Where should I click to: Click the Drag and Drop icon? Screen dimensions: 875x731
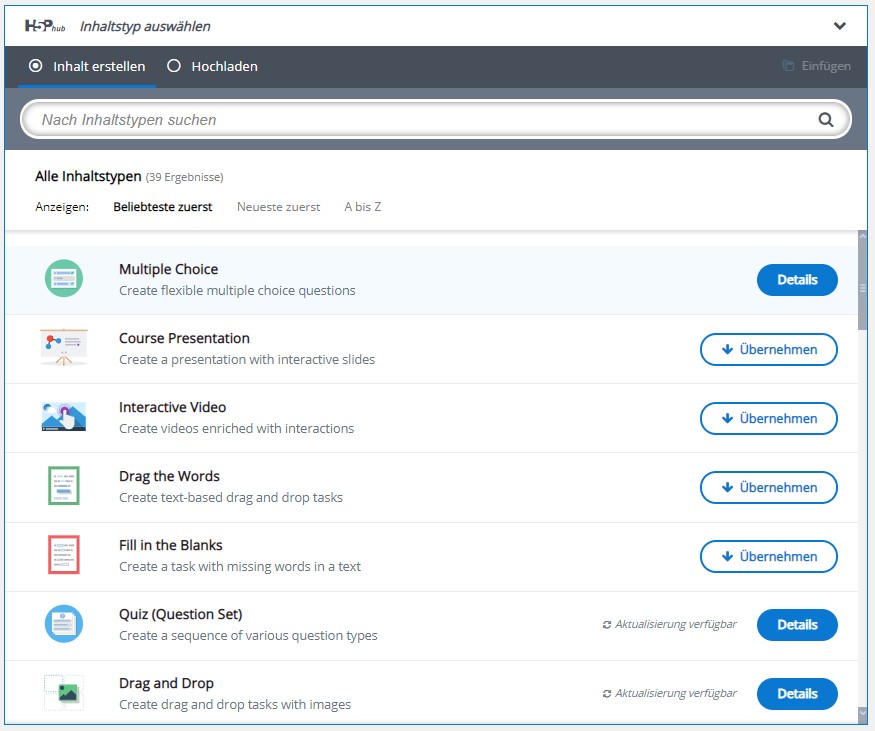tap(64, 692)
